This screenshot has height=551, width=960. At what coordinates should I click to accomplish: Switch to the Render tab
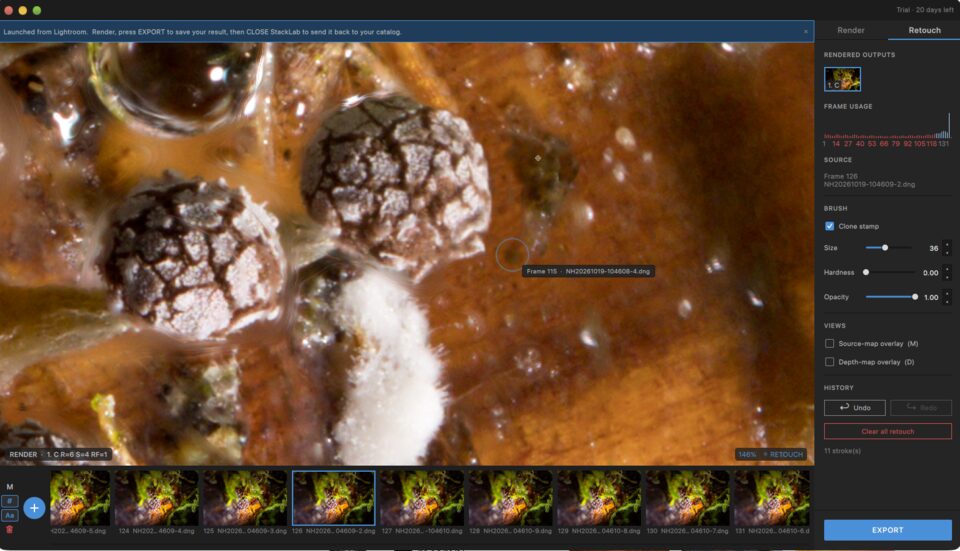click(850, 30)
